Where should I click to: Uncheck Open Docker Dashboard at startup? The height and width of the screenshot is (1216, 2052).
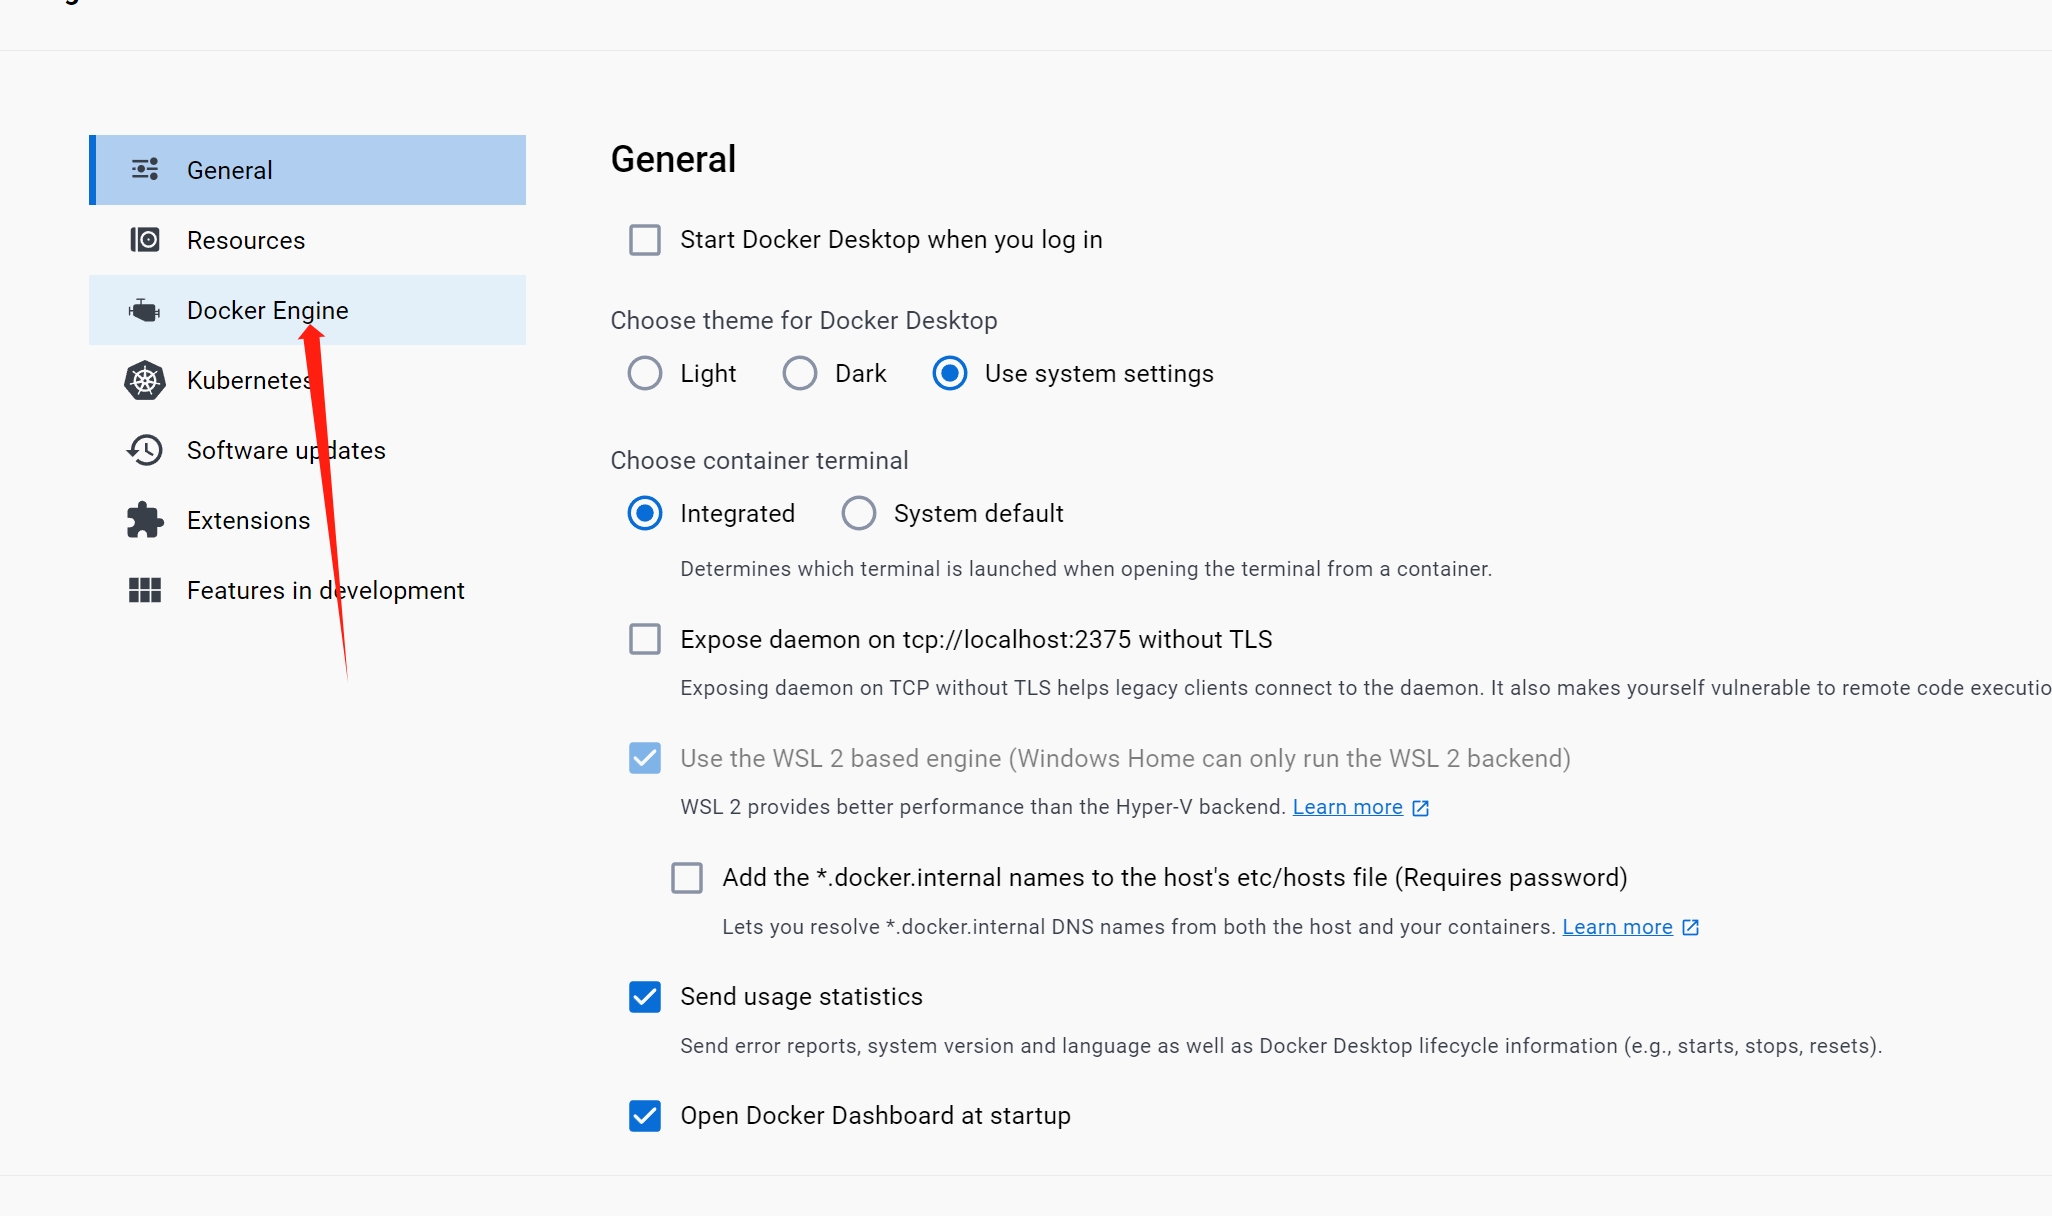point(645,1116)
